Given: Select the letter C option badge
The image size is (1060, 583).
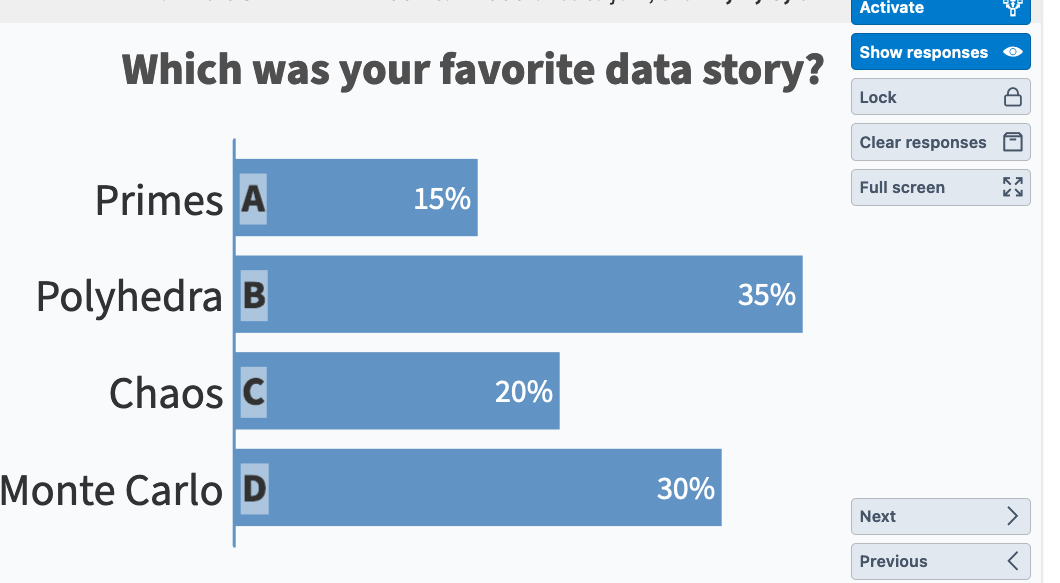Looking at the screenshot, I should pyautogui.click(x=253, y=392).
